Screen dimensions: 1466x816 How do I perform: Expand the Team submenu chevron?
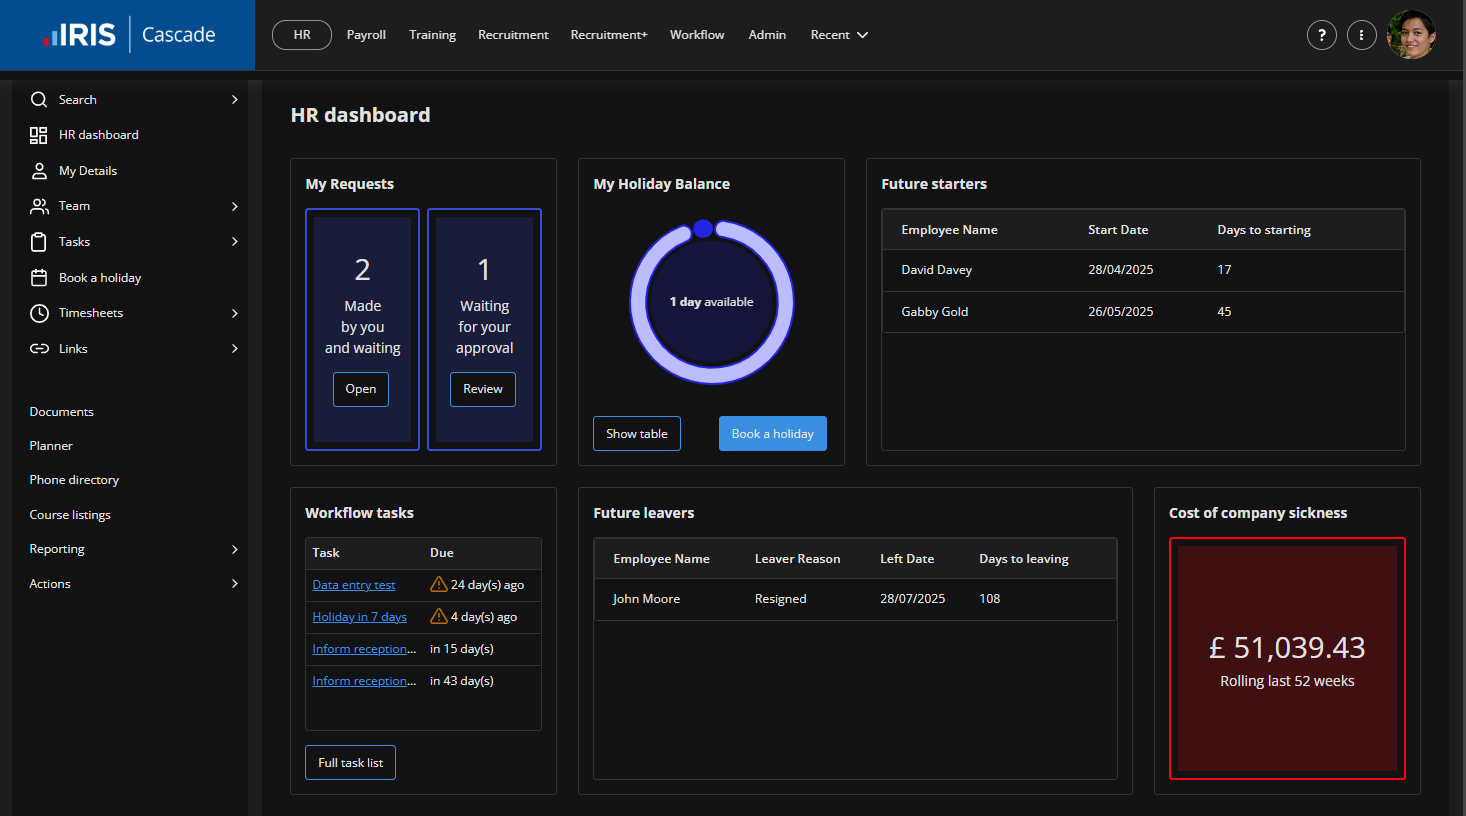pyautogui.click(x=235, y=206)
